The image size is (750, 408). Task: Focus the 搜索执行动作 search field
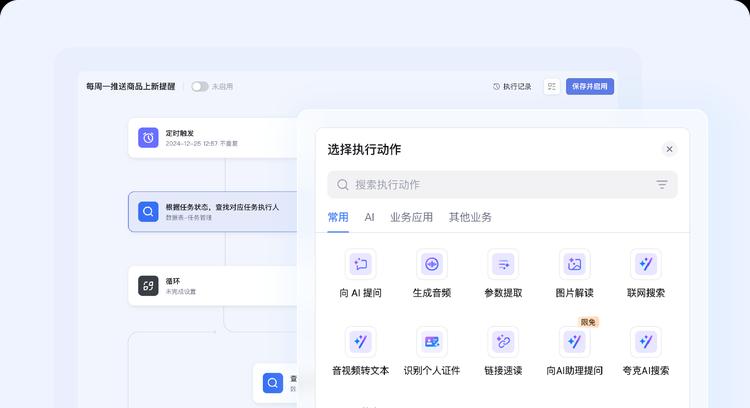tap(502, 185)
